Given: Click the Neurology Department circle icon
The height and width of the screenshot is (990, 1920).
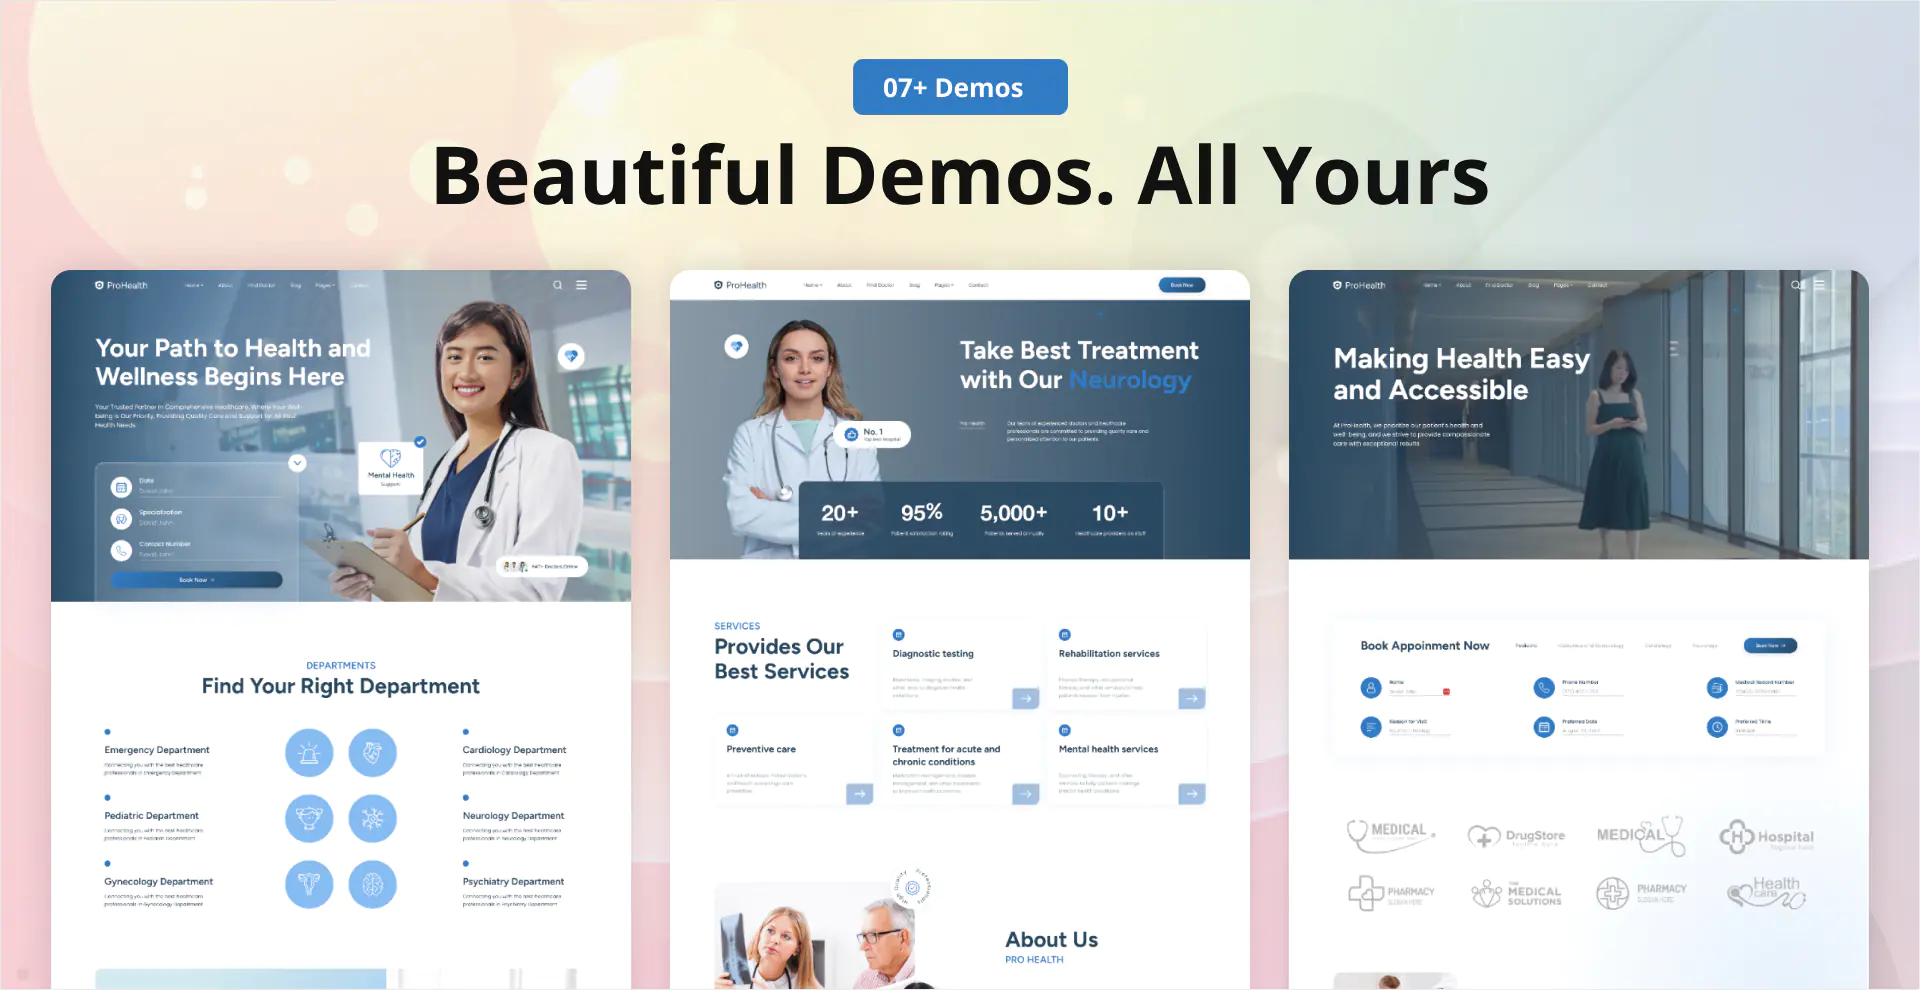Looking at the screenshot, I should coord(372,819).
